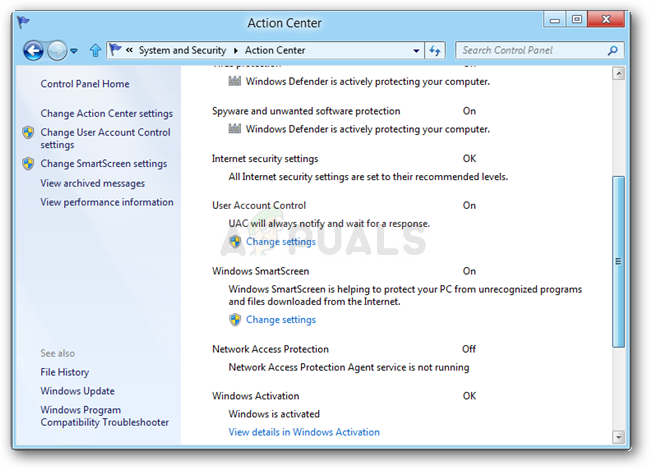Viewport: 650px width, 469px height.
Task: Select Action Center breadcrumb
Action: pyautogui.click(x=275, y=50)
